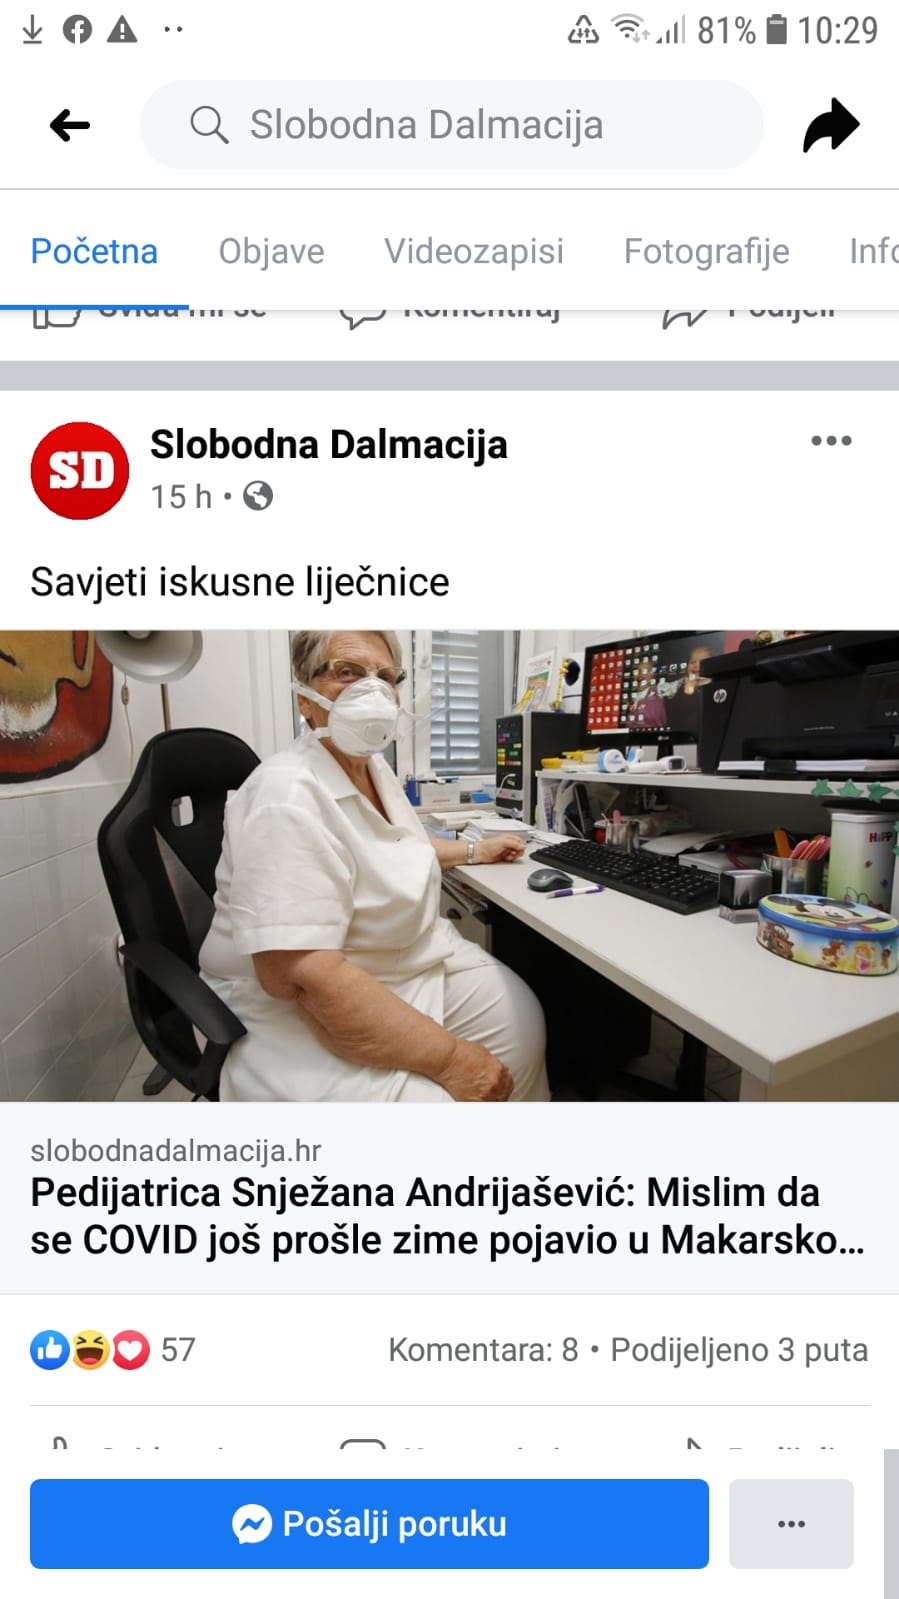This screenshot has height=1599, width=899.
Task: Open the Slobodna Dalmacija SD logo avatar
Action: point(80,470)
